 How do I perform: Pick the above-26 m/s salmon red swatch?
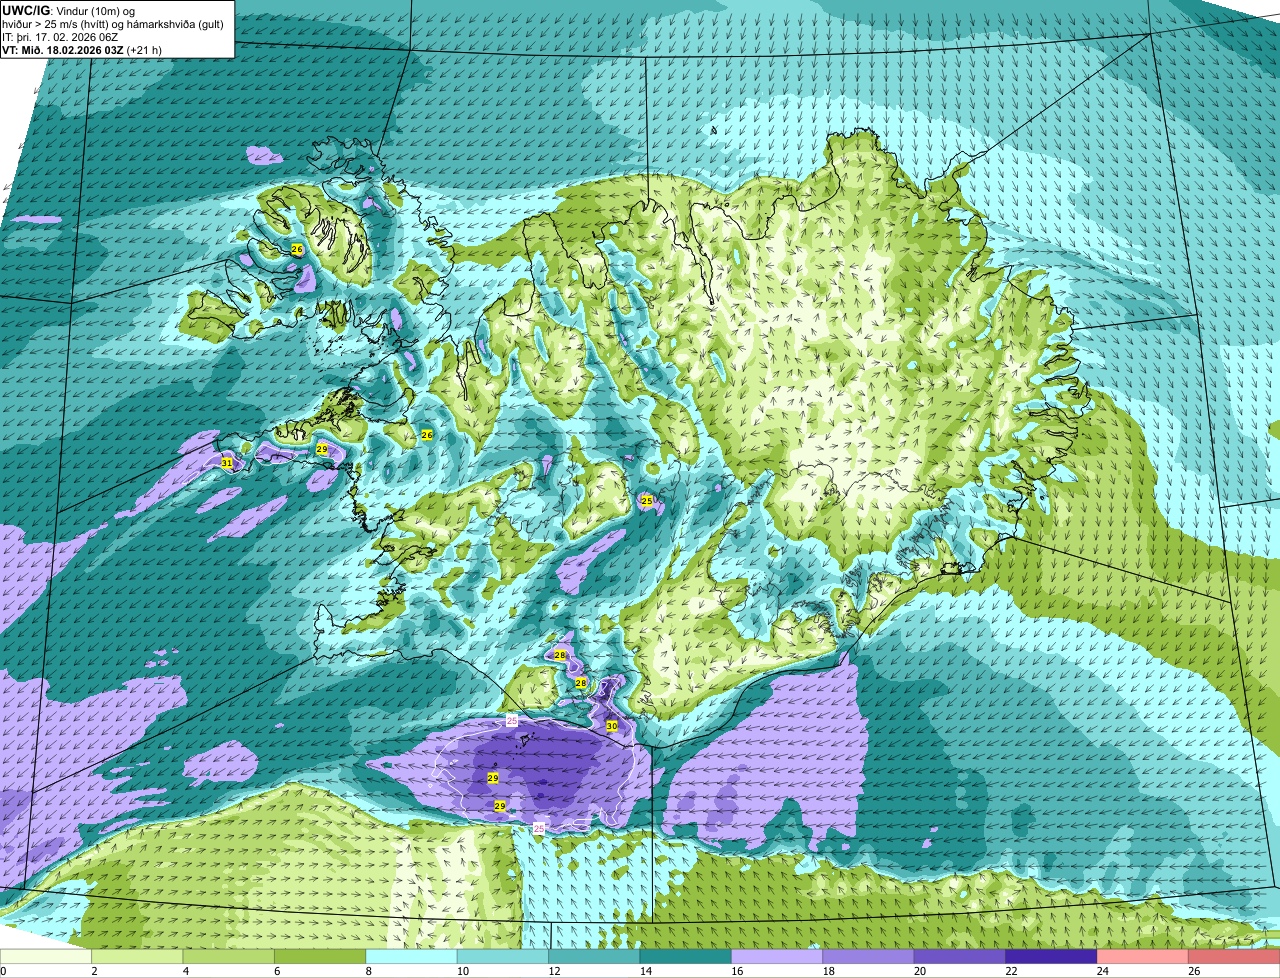(x=1234, y=957)
